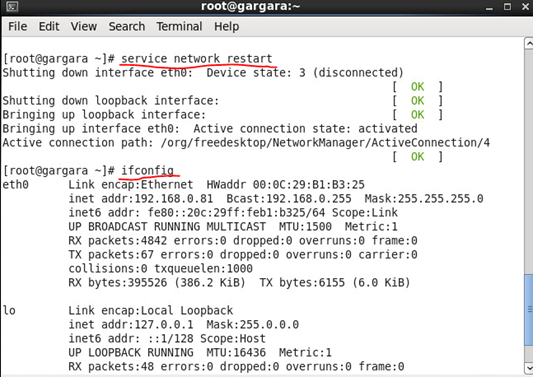
Task: Click the empty scrollbar track above thumb
Action: 529,161
